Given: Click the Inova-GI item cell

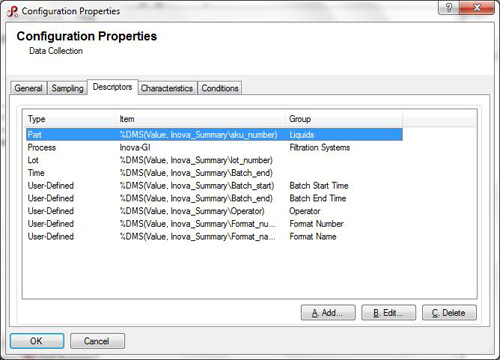Looking at the screenshot, I should (x=135, y=147).
